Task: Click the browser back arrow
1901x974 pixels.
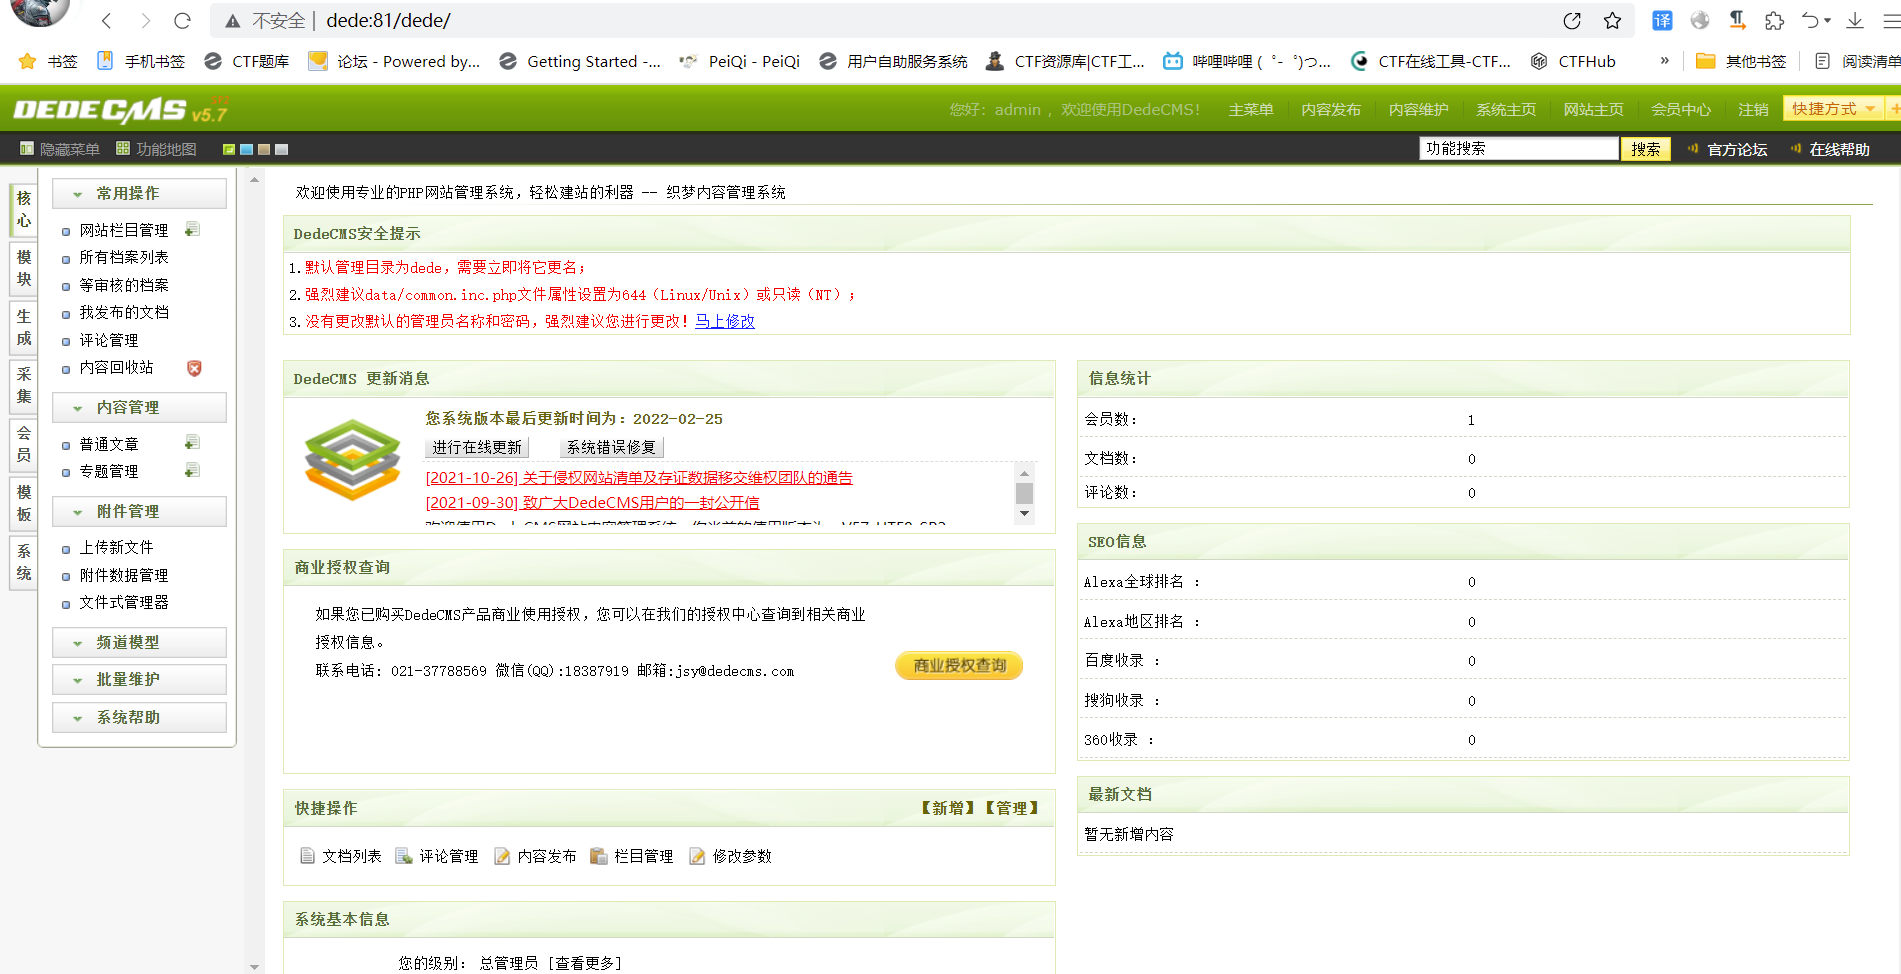Action: [x=107, y=21]
